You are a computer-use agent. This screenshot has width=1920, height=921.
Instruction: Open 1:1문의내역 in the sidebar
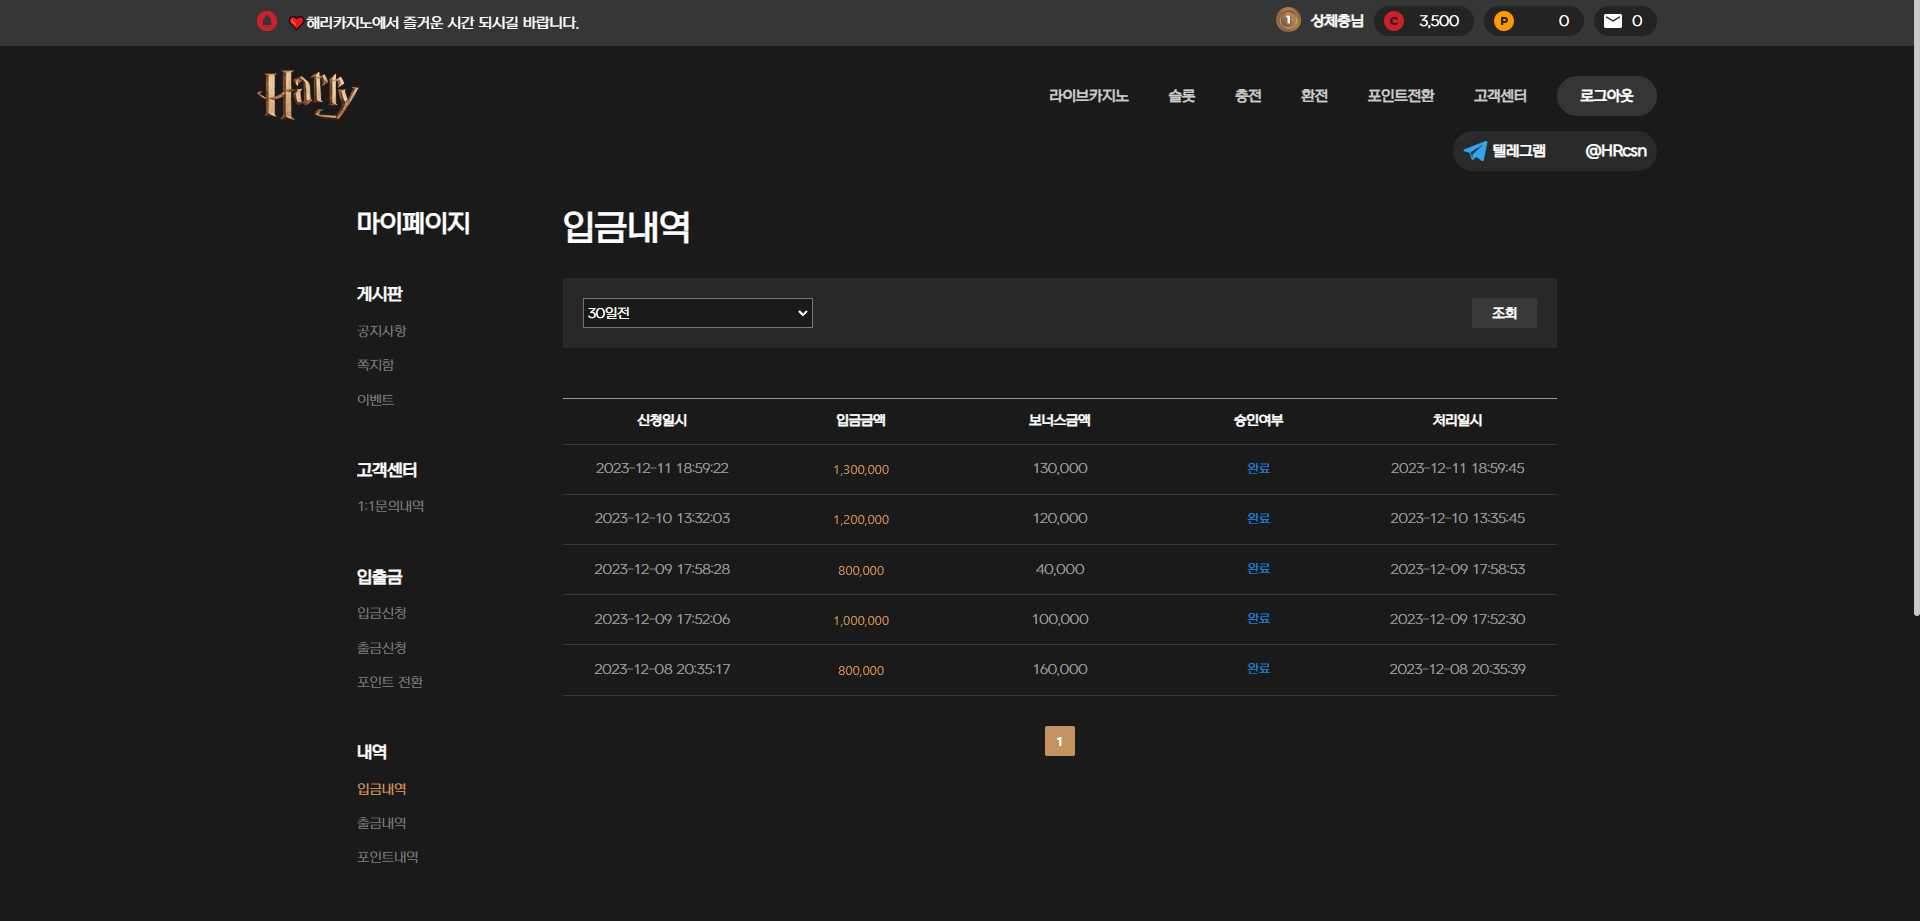(x=390, y=506)
